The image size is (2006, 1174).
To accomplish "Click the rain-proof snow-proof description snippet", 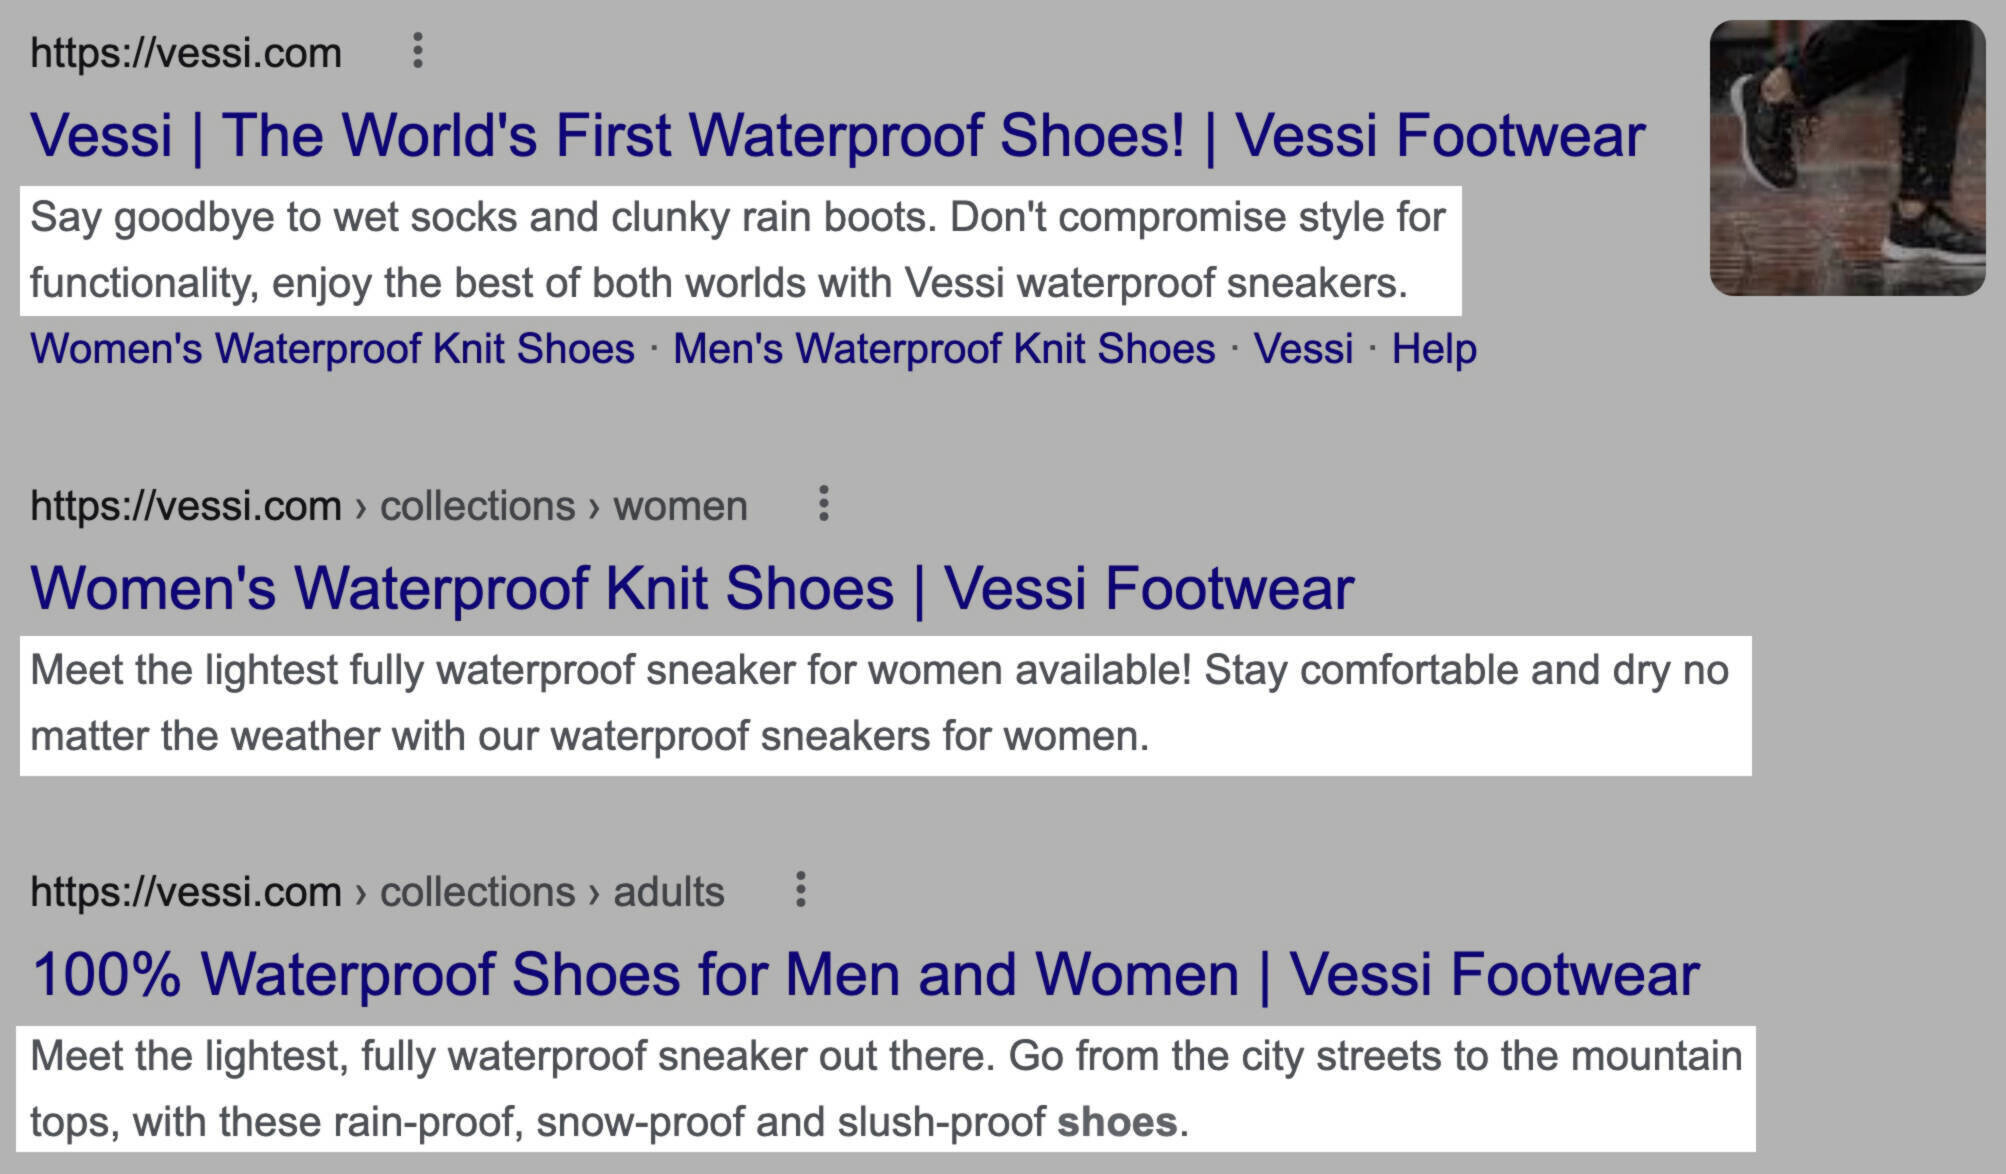I will point(886,1089).
